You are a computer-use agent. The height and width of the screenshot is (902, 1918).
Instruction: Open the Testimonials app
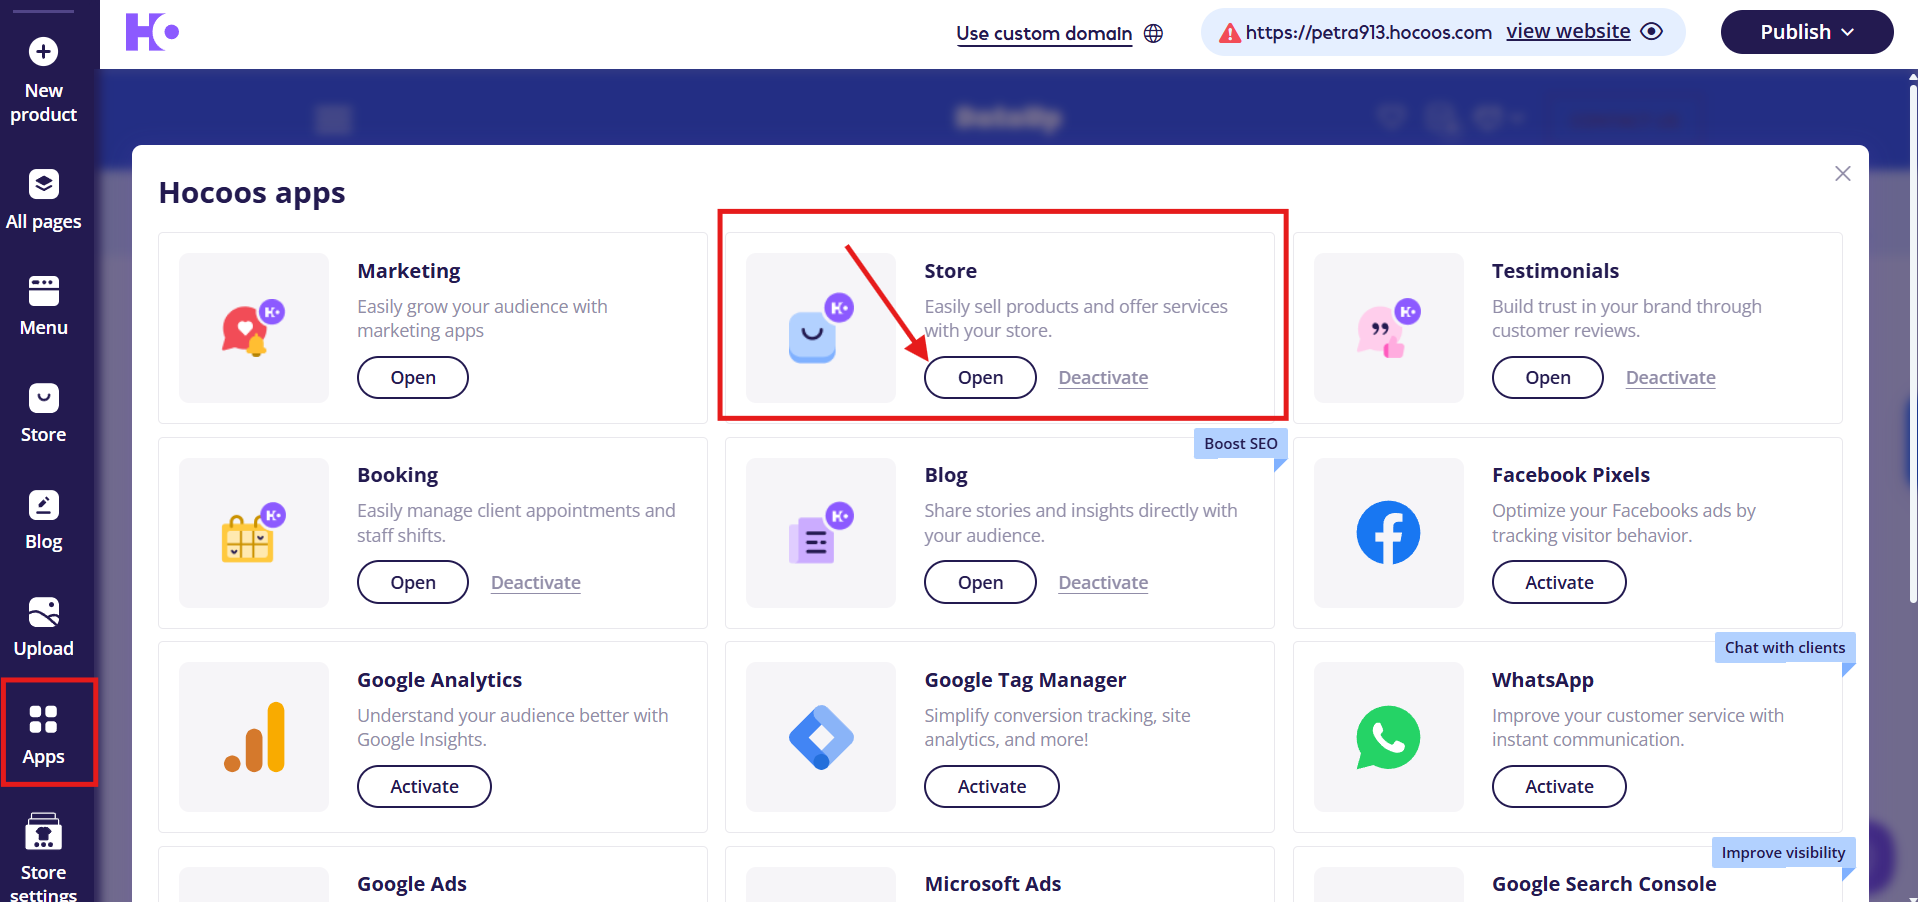pos(1548,378)
